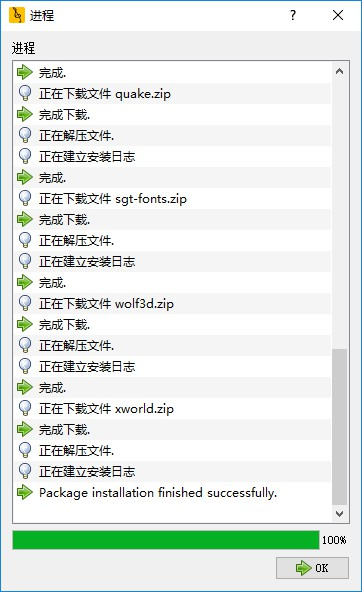Click the bulb icon beside wolf3d.zip row

(x=25, y=303)
